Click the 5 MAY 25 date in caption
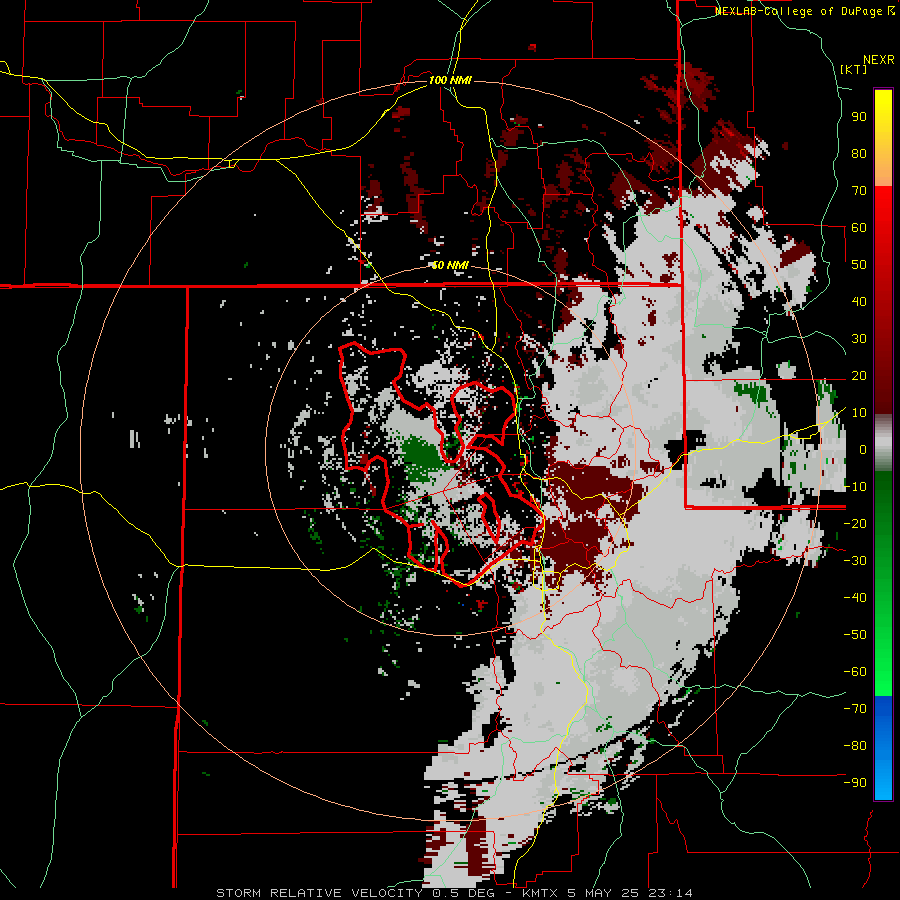900x900 pixels. click(603, 893)
